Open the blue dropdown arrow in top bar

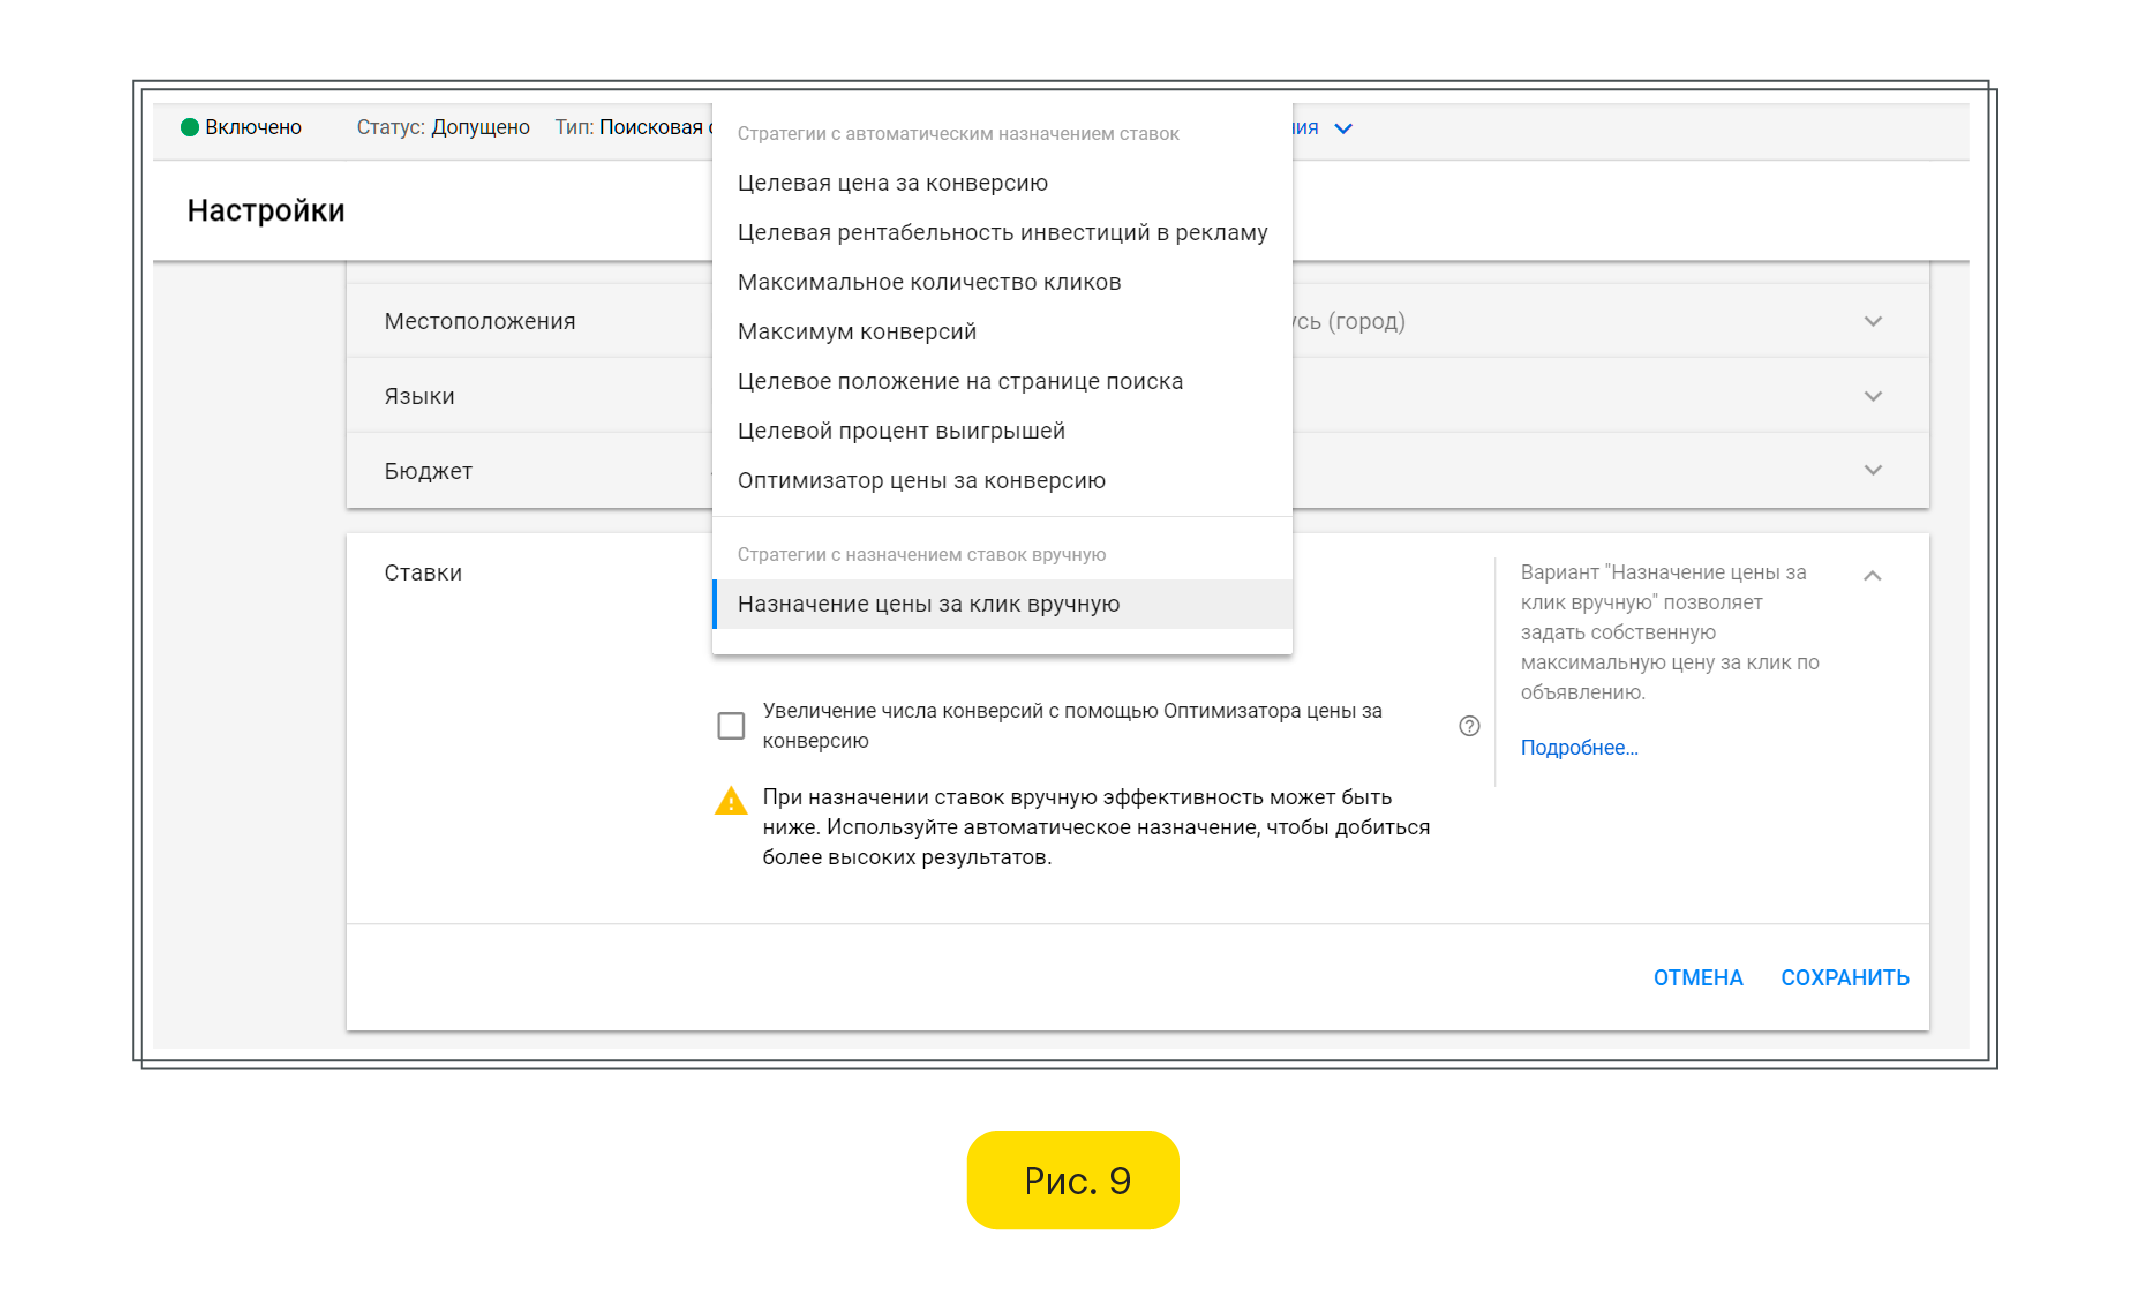tap(1343, 128)
